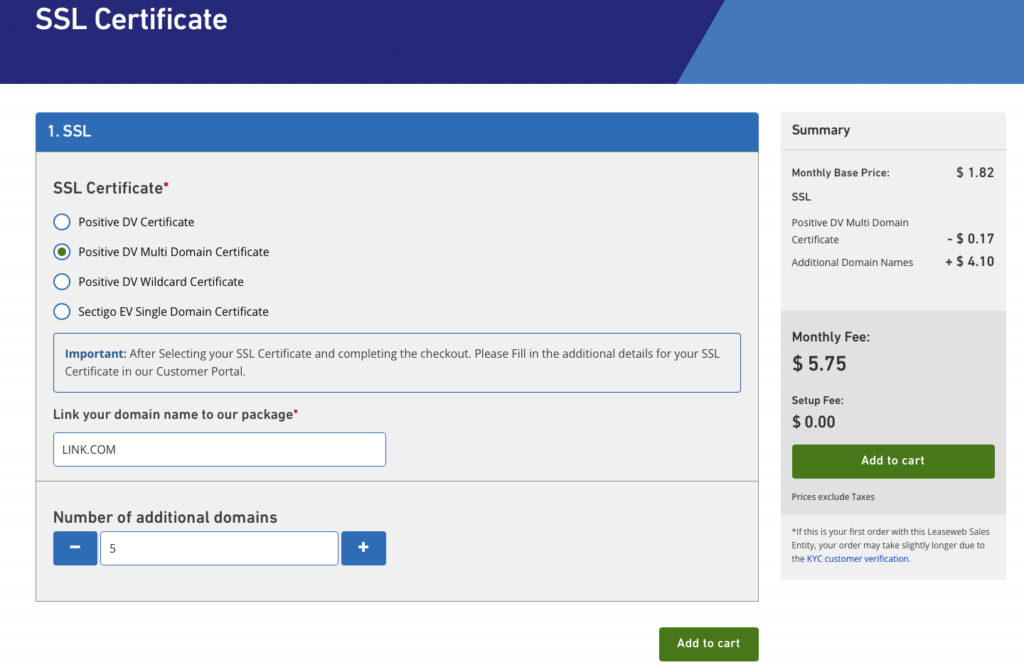The height and width of the screenshot is (665, 1024).
Task: Increase additional domains with plus button
Action: pos(363,548)
